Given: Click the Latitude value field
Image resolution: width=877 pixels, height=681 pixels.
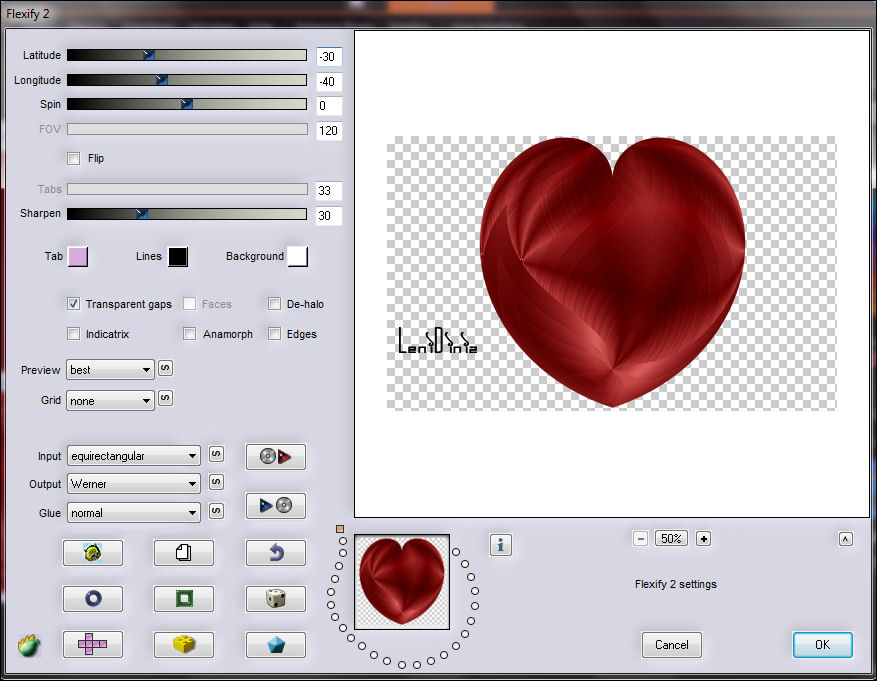Looking at the screenshot, I should pyautogui.click(x=328, y=56).
